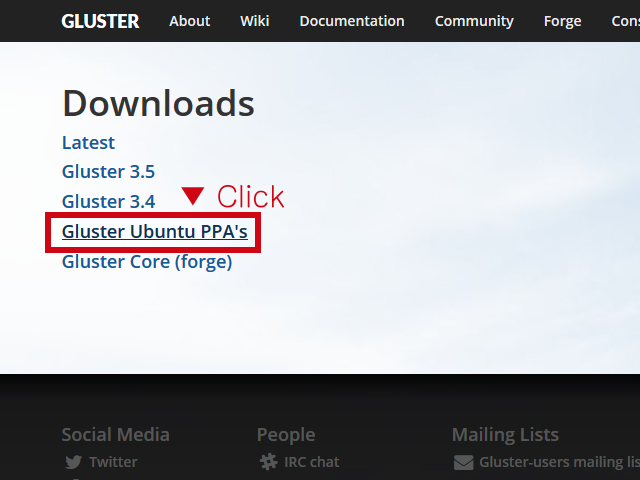Open the Gluster Core (forge) link

tap(147, 262)
